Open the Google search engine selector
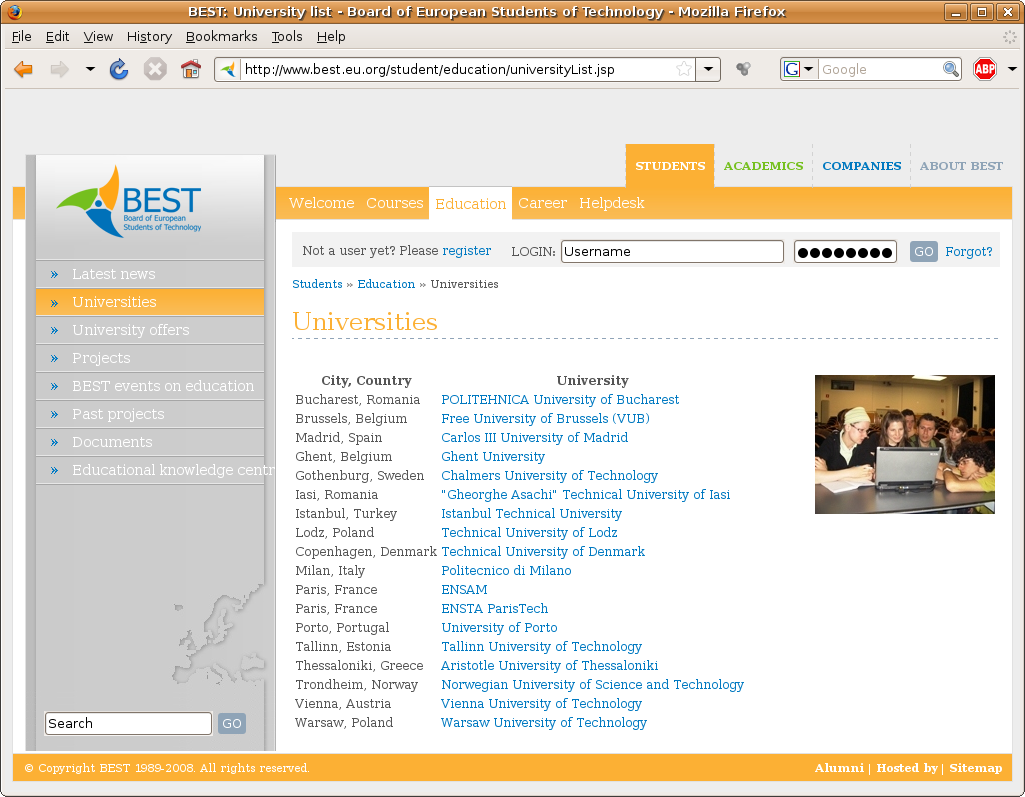1025x797 pixels. pyautogui.click(x=799, y=69)
